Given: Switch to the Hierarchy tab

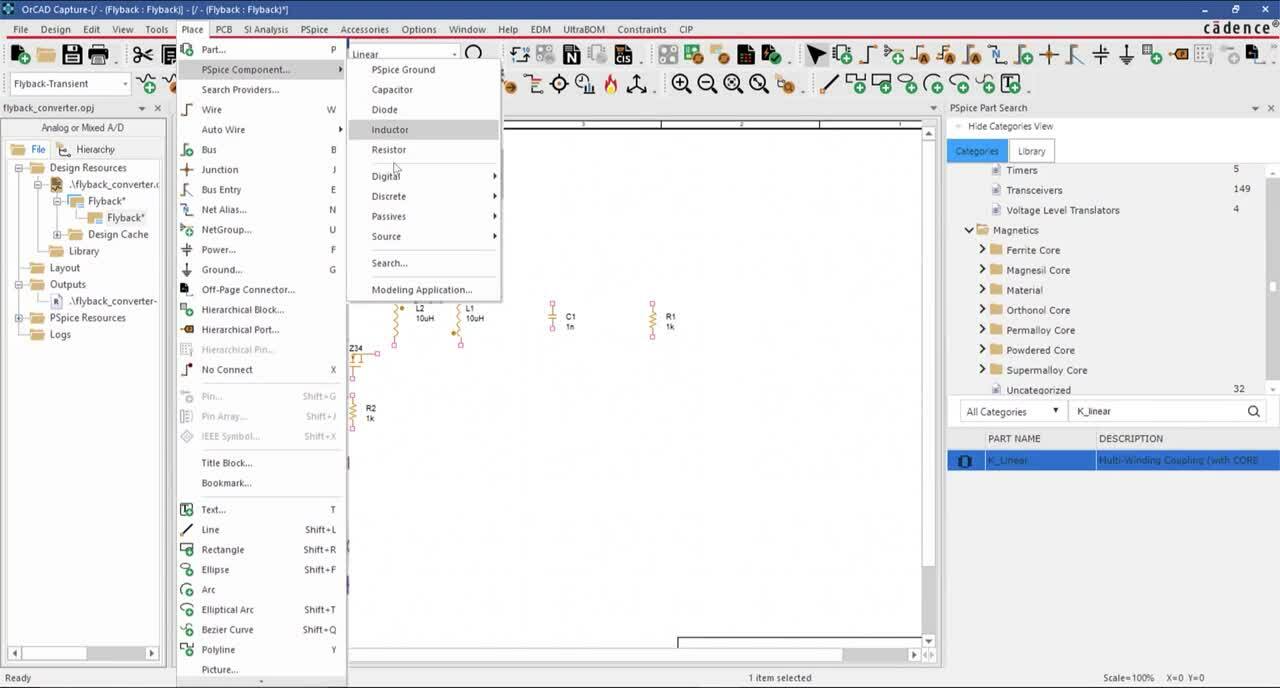Looking at the screenshot, I should (86, 149).
